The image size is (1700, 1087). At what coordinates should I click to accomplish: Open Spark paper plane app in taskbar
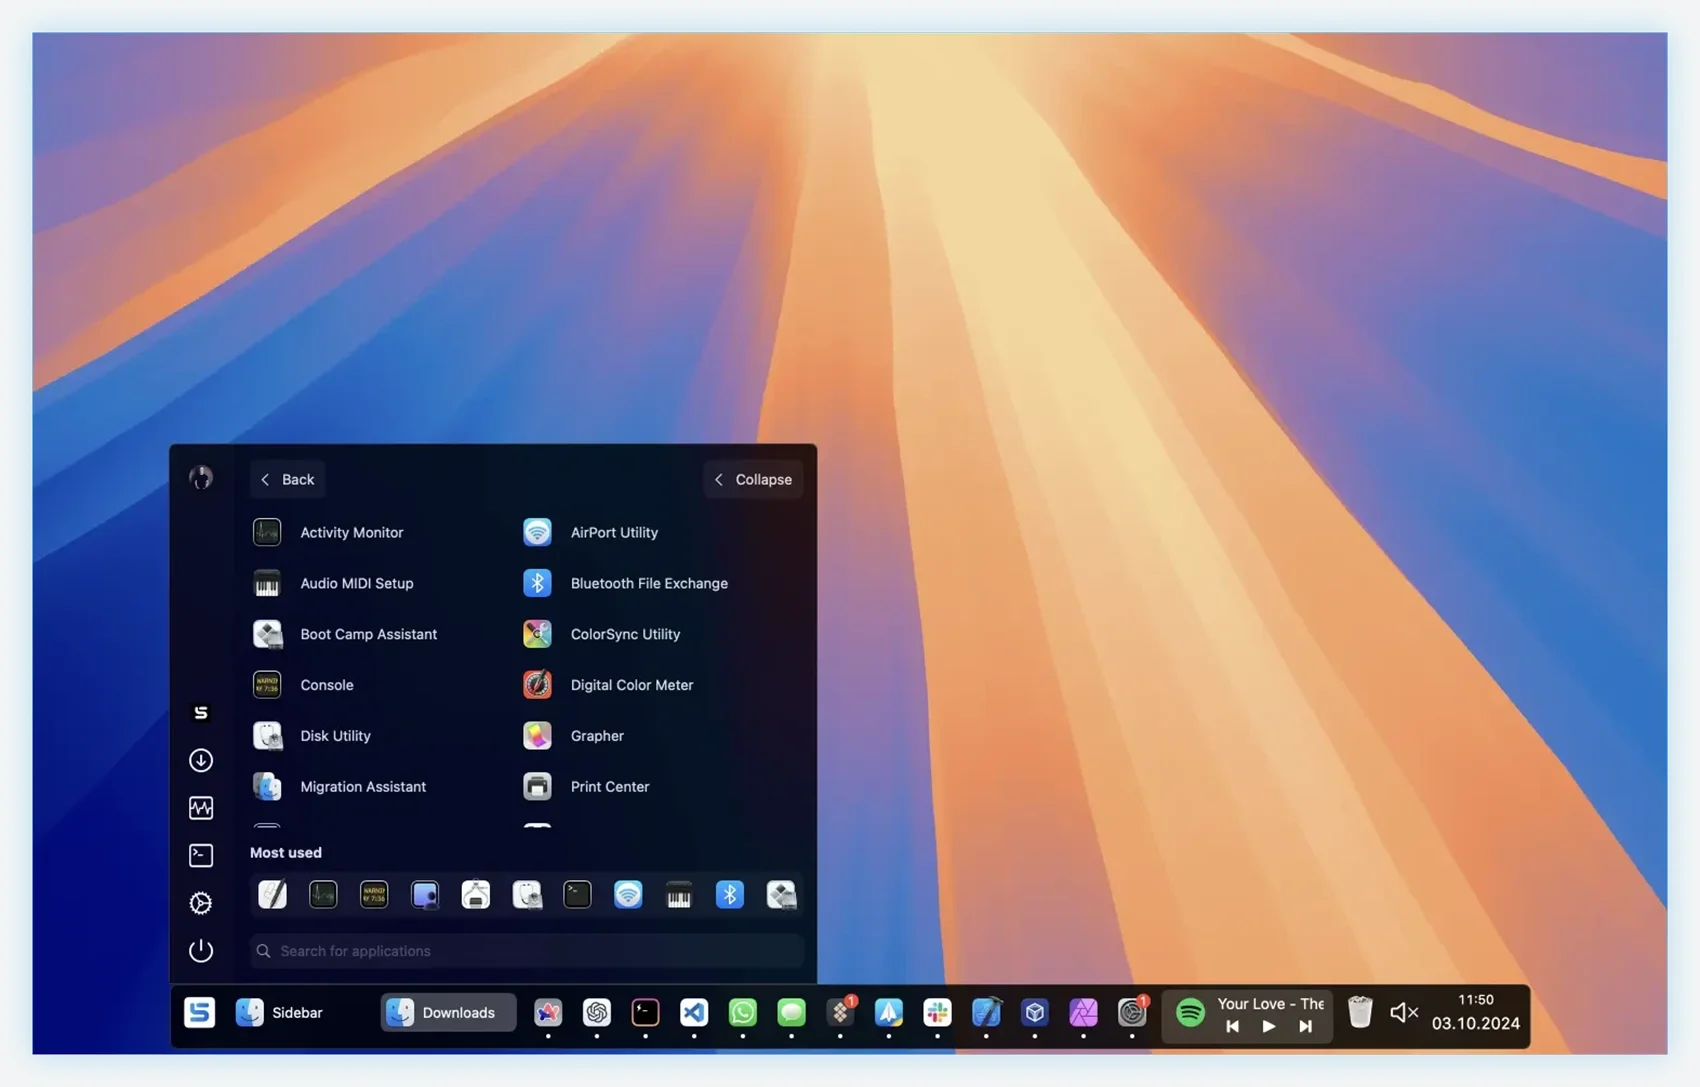click(x=889, y=1013)
